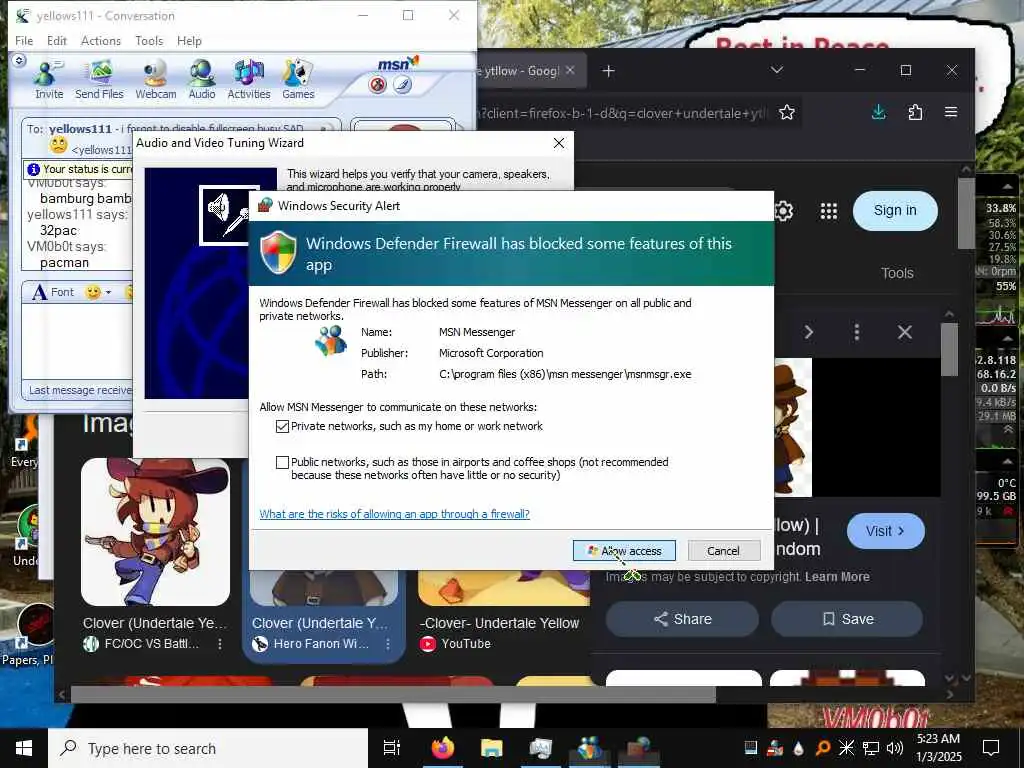Toggle the Private networks checkbox
This screenshot has width=1024, height=768.
[282, 426]
